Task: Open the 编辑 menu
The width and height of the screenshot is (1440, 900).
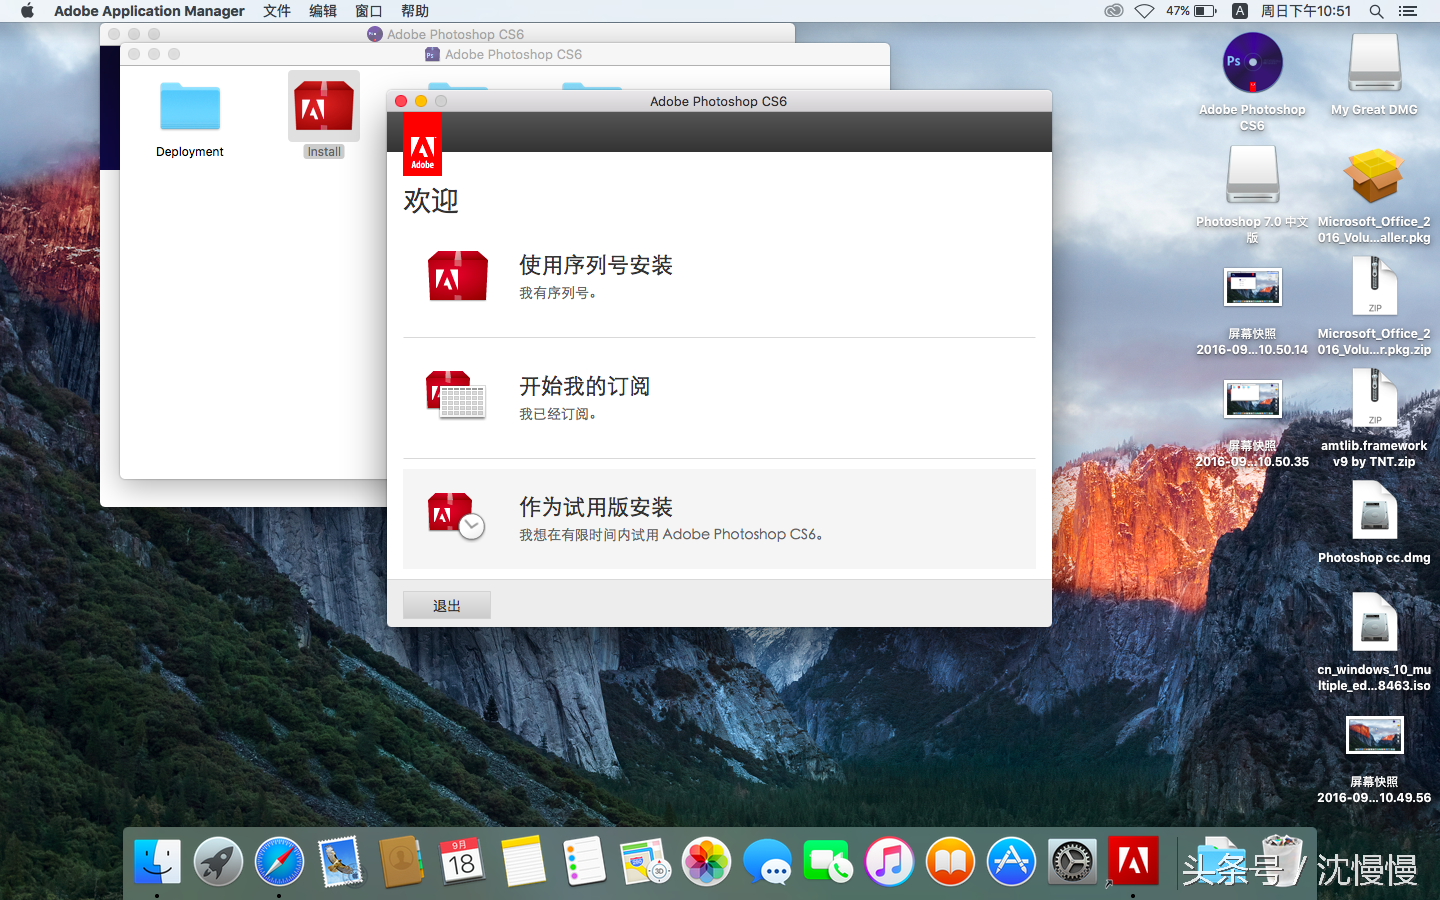Action: point(323,11)
